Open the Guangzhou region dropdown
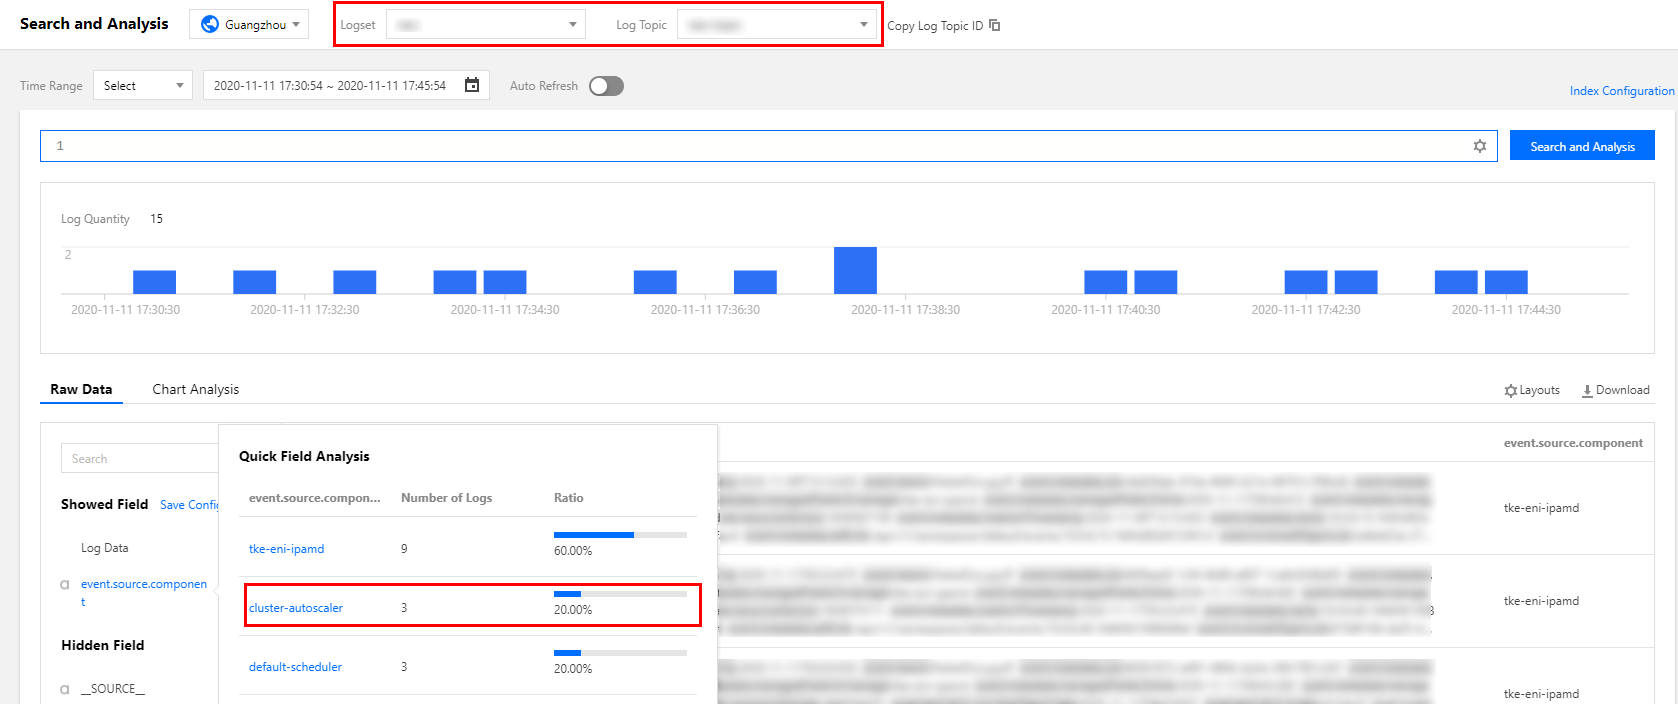 click(249, 24)
